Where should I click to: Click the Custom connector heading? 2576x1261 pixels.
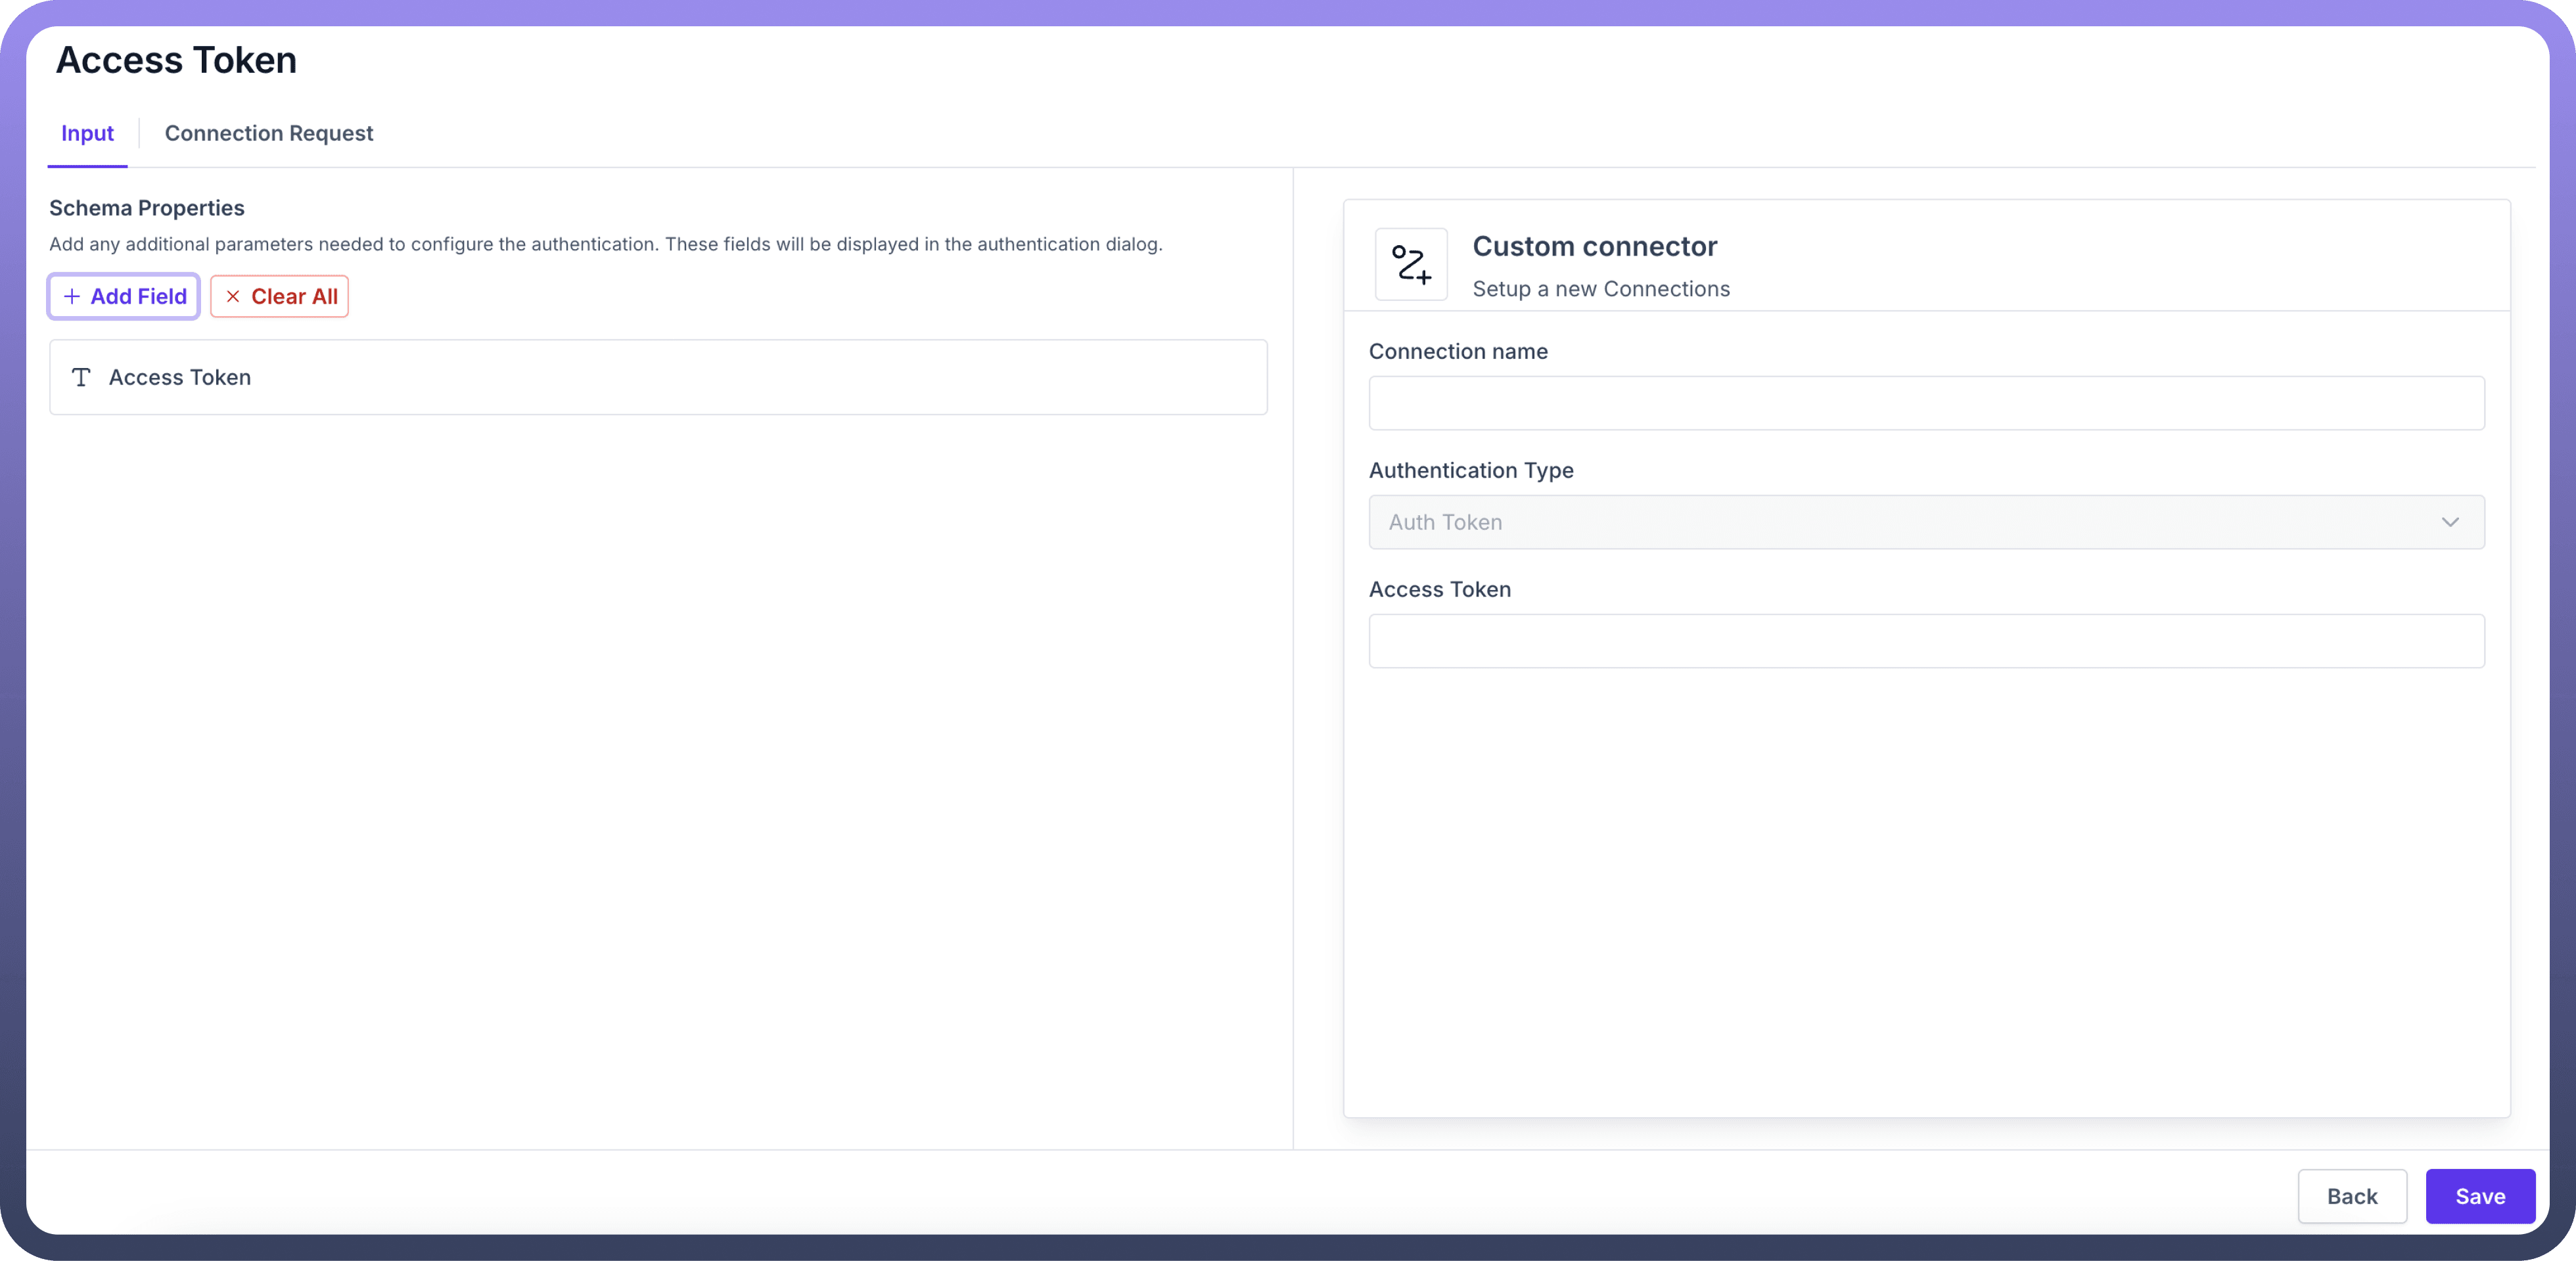click(x=1594, y=246)
